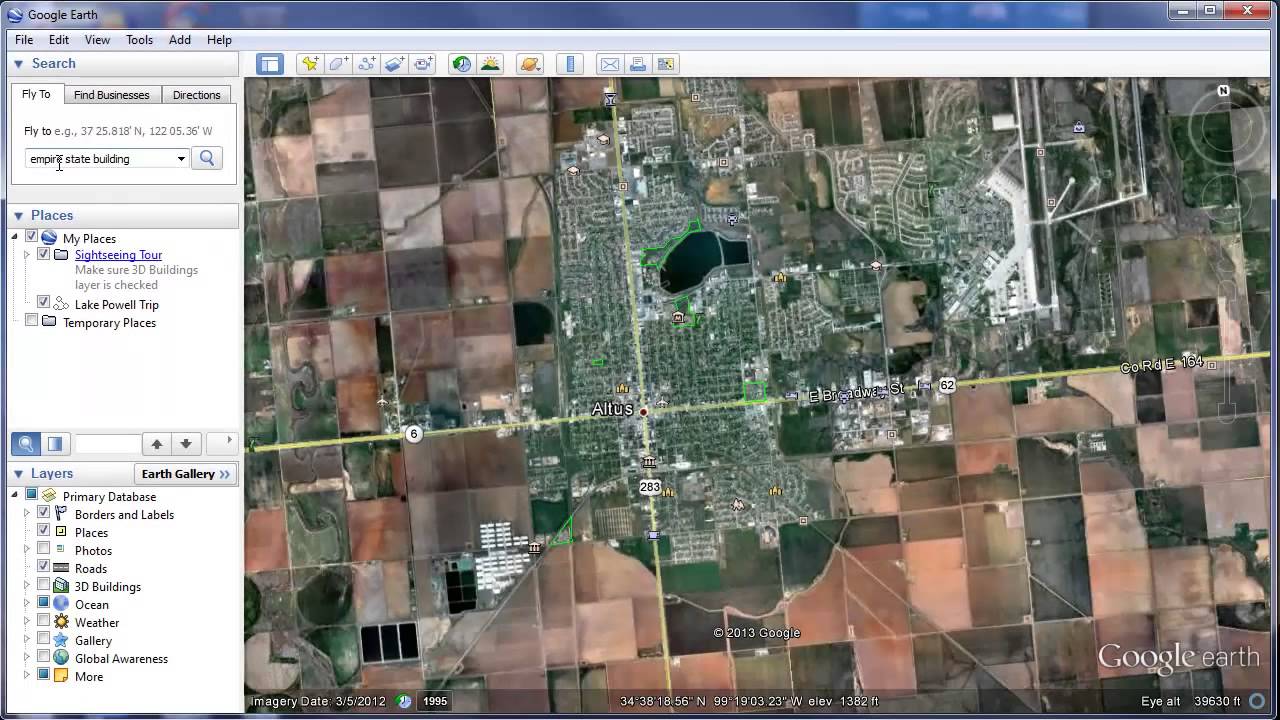Collapse the Search panel triangle
Screen dimensions: 1280x720
(x=18, y=64)
